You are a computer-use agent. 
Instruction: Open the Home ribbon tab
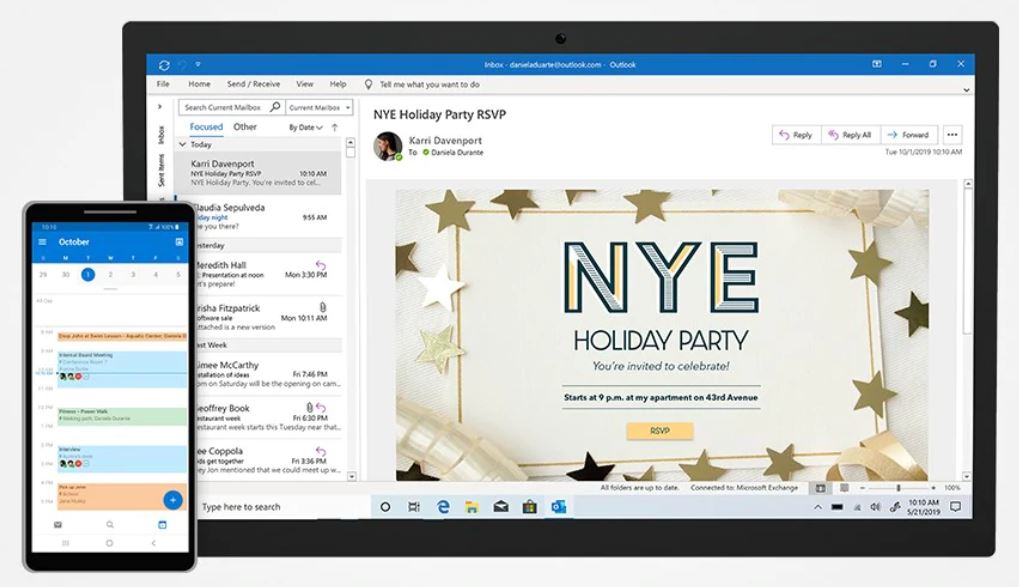(196, 84)
